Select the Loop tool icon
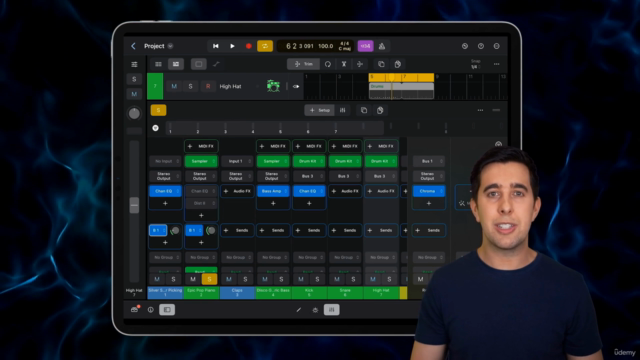 [x=328, y=64]
